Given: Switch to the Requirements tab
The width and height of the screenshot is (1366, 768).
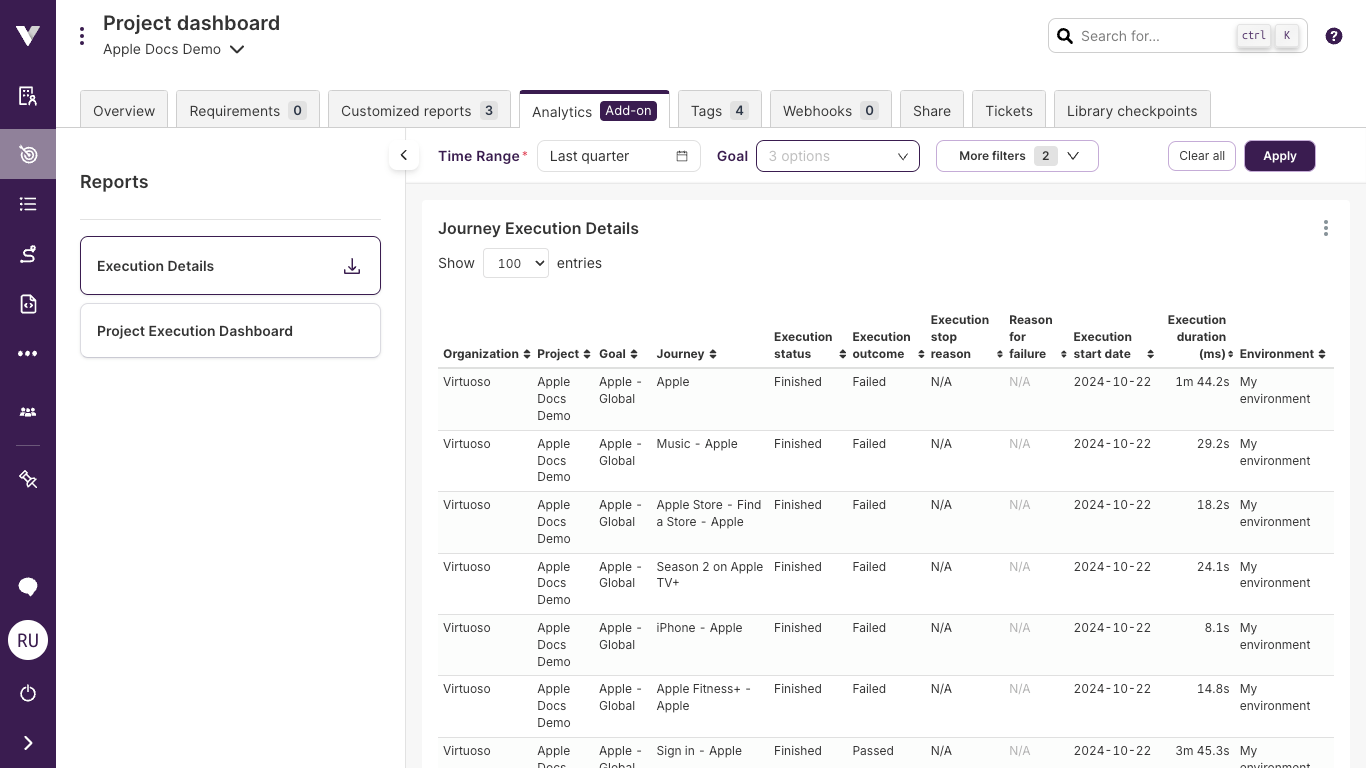Looking at the screenshot, I should click(x=248, y=110).
